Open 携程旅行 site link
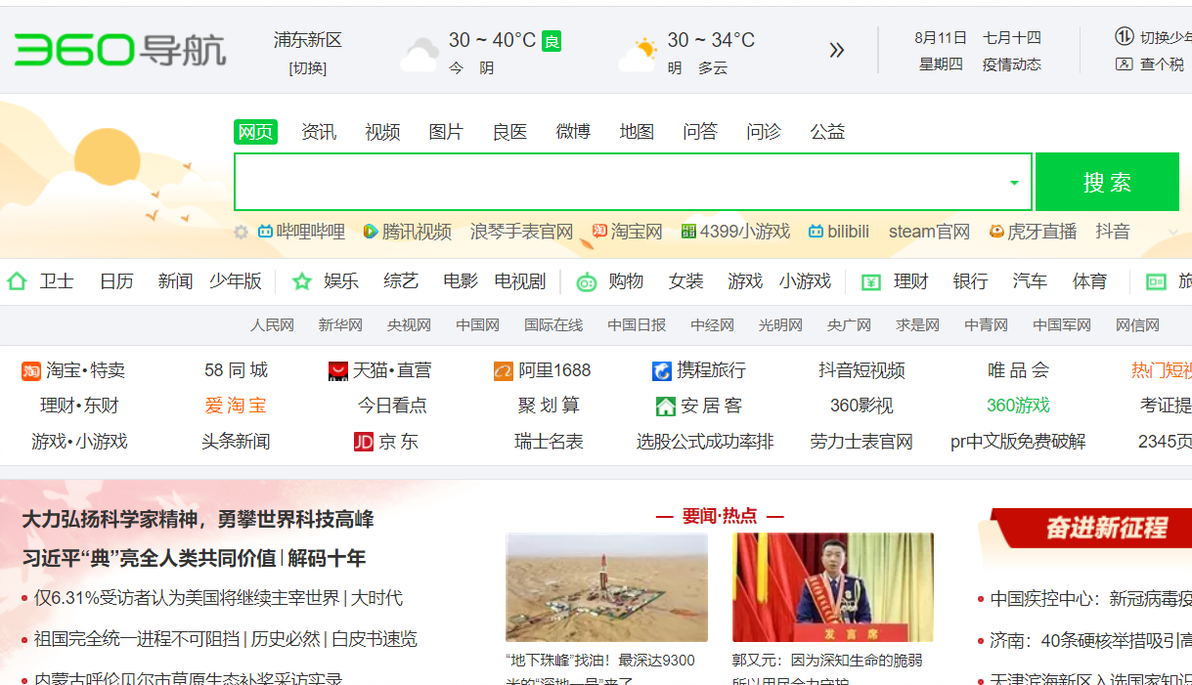Image resolution: width=1192 pixels, height=685 pixels. point(699,370)
